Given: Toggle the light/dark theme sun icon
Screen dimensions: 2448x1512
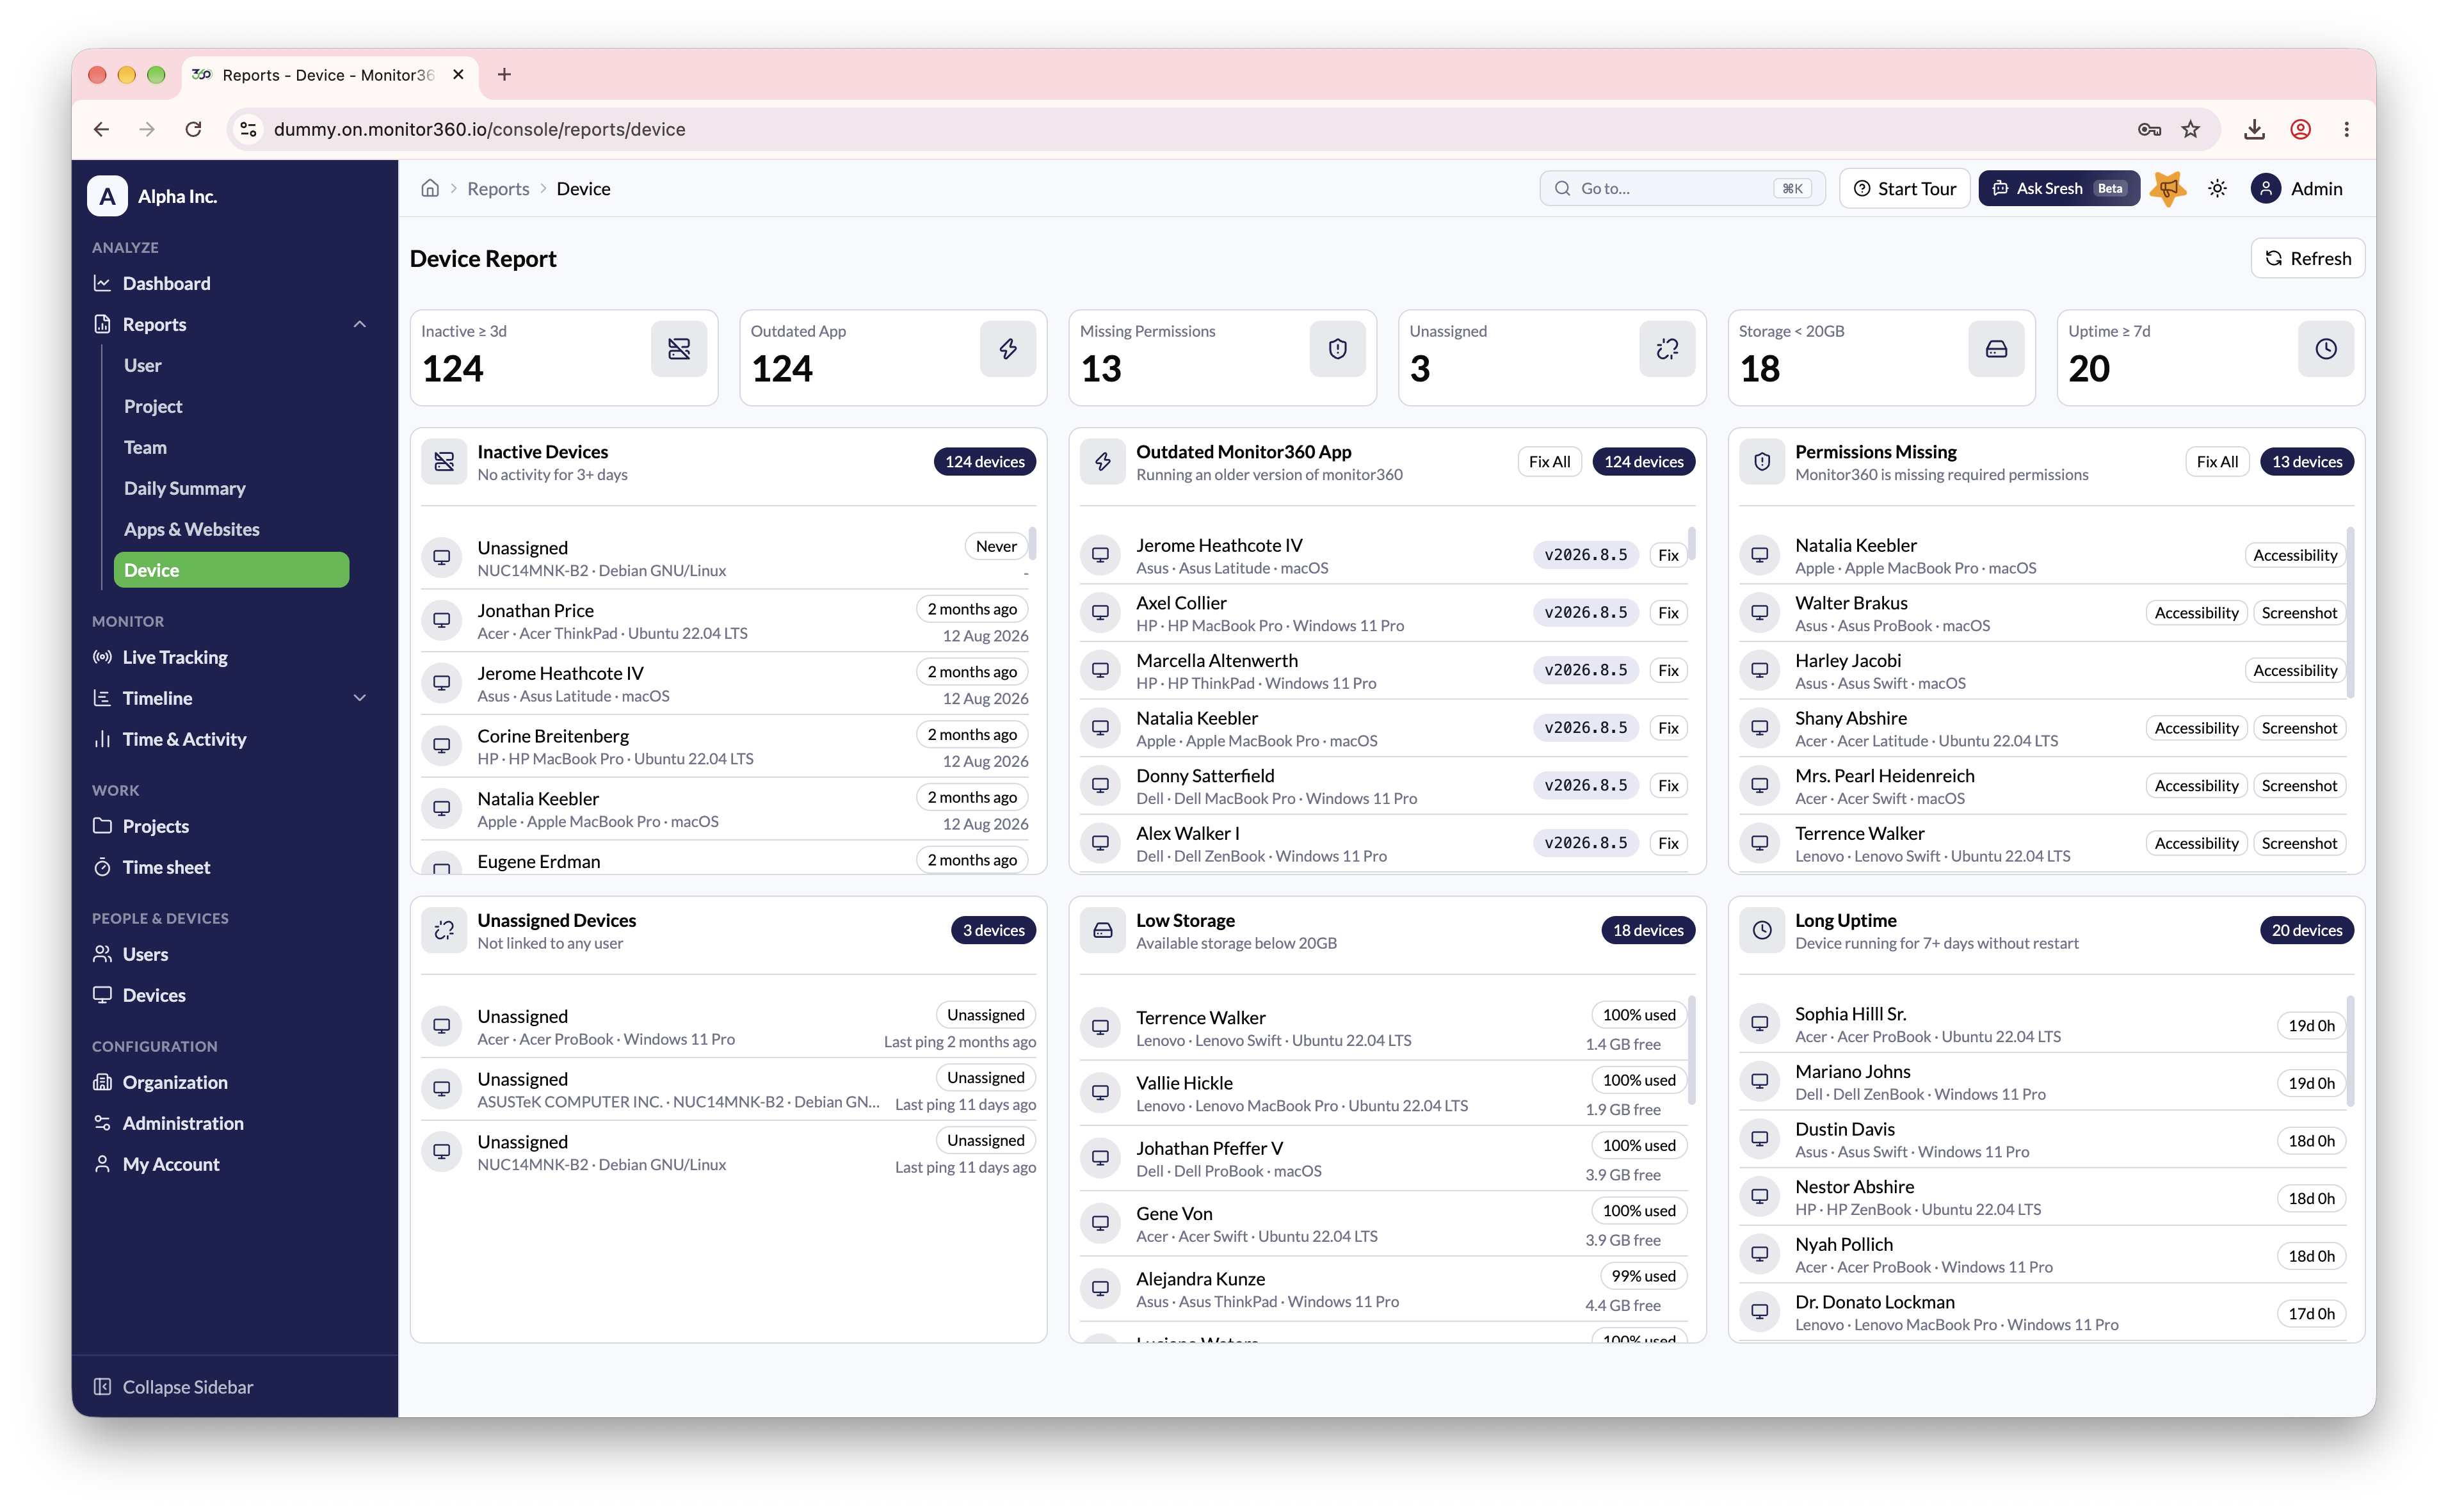Looking at the screenshot, I should (x=2217, y=188).
